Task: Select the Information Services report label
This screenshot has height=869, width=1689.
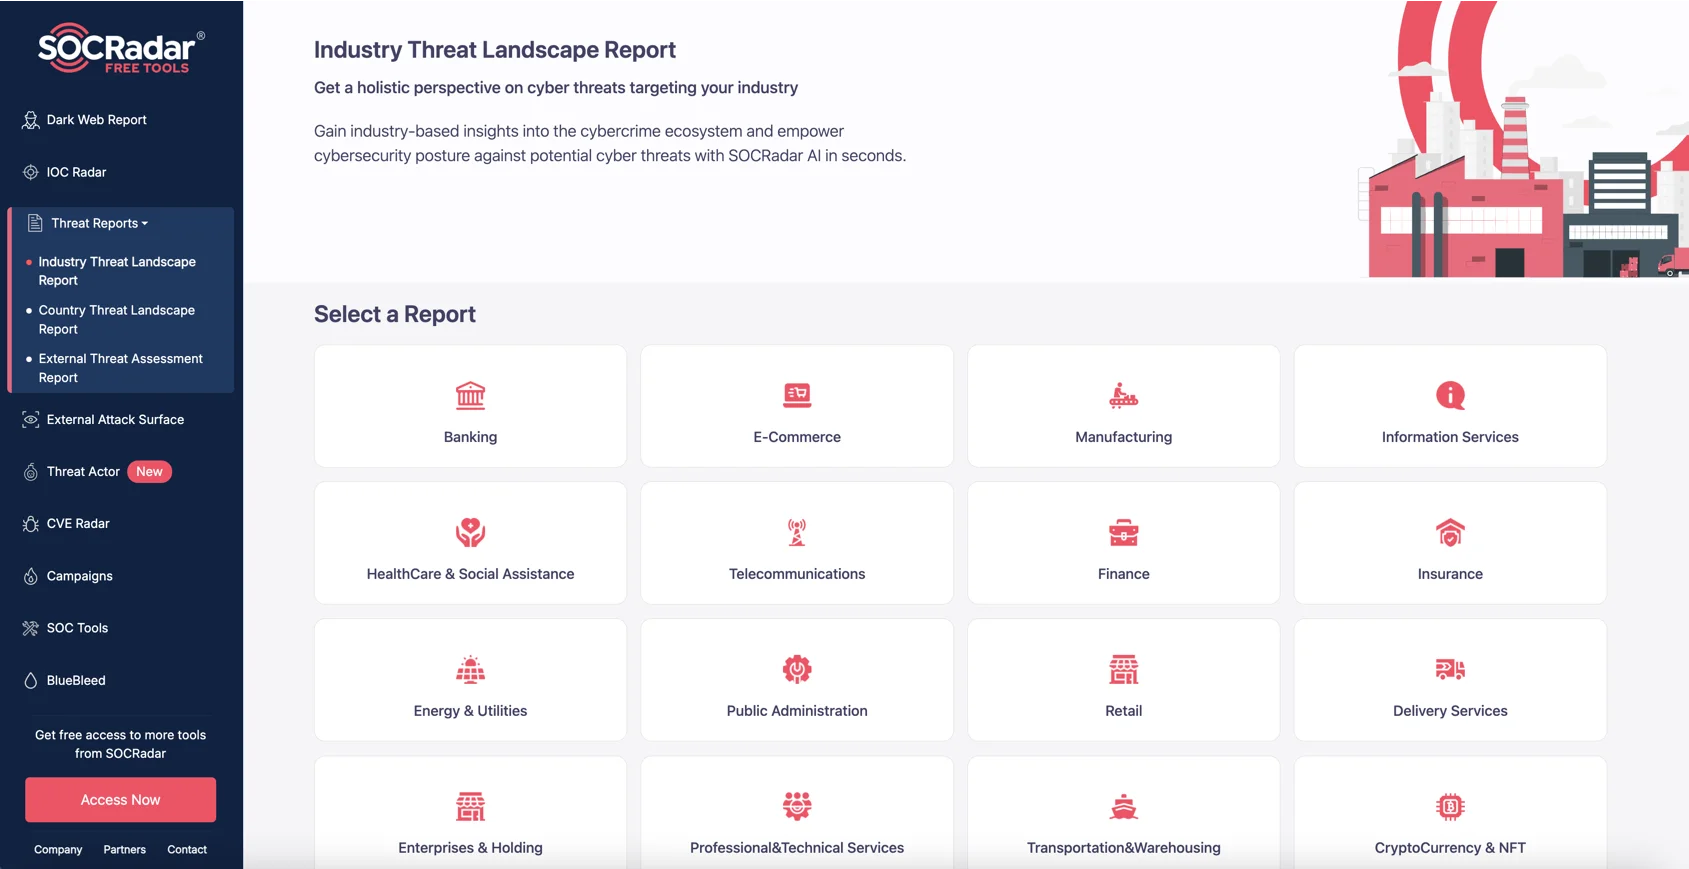Action: click(1450, 437)
